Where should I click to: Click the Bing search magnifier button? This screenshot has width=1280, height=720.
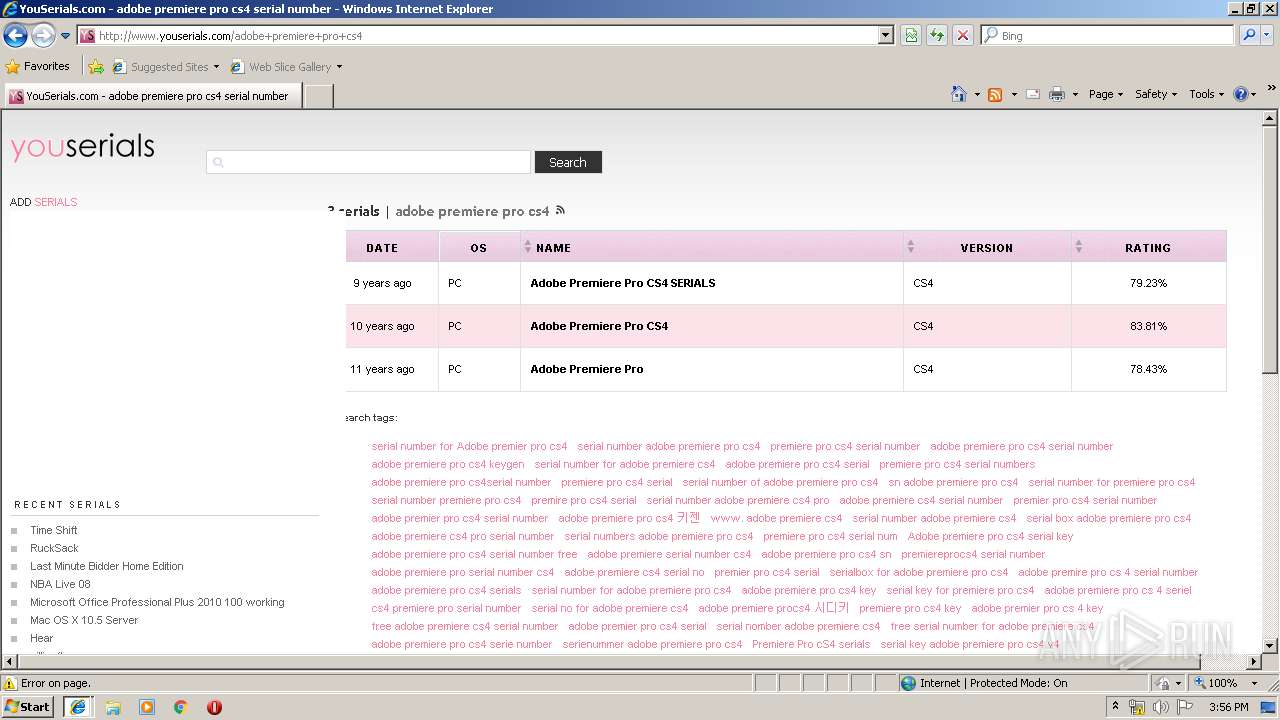[x=1249, y=35]
